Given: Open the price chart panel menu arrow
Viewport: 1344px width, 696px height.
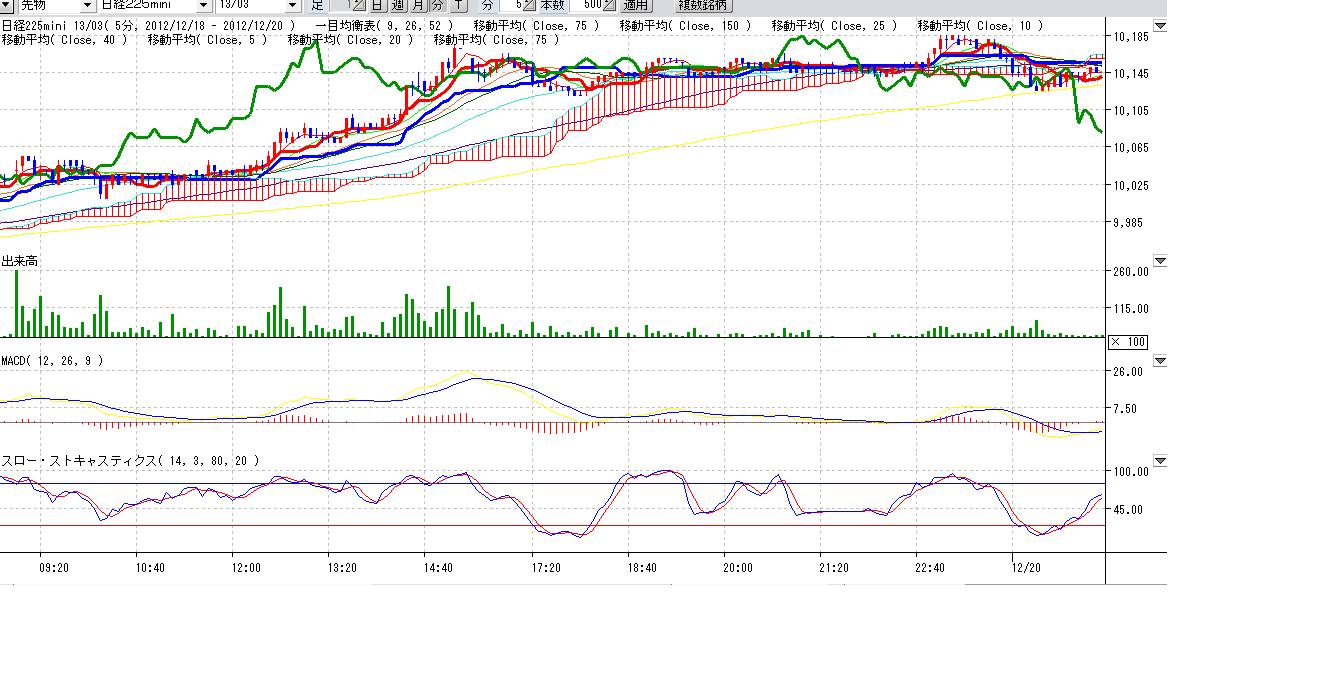Looking at the screenshot, I should 1160,26.
